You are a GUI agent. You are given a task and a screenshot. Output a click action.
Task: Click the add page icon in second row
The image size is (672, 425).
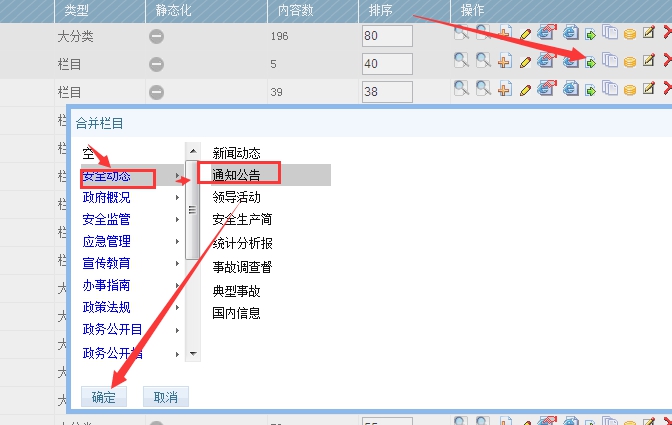[x=504, y=61]
